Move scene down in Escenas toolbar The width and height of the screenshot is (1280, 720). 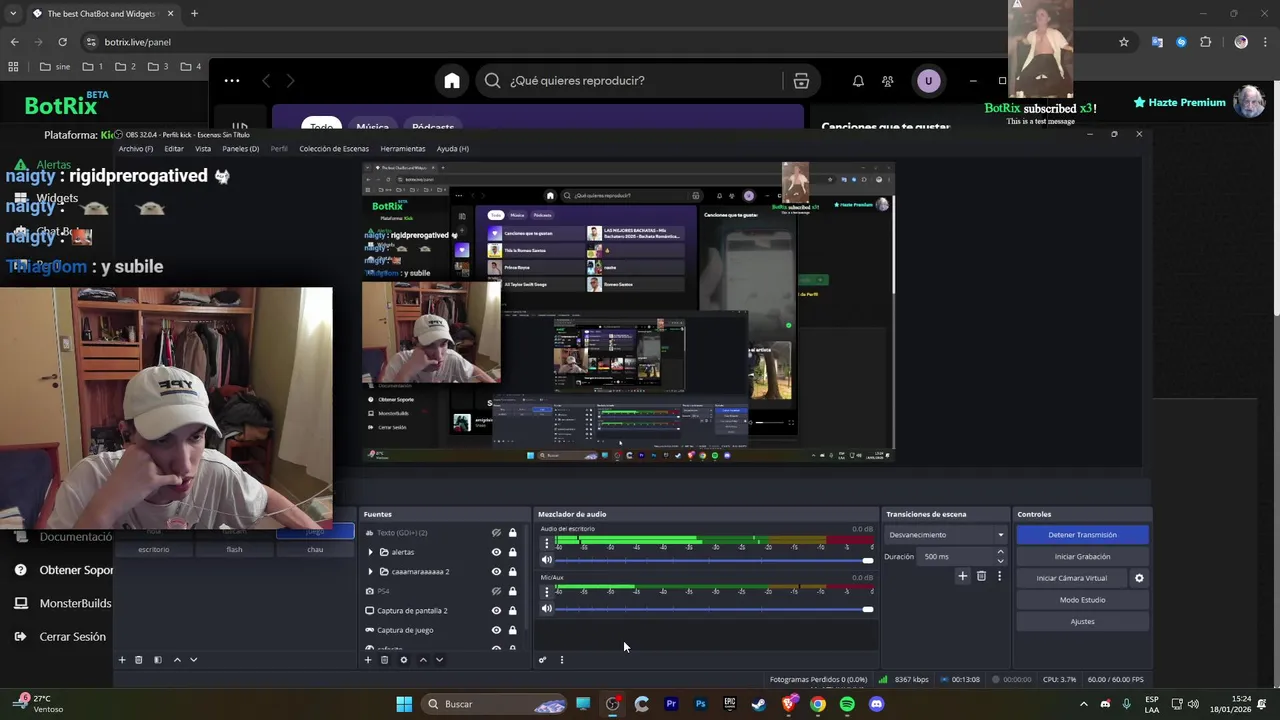coord(193,660)
